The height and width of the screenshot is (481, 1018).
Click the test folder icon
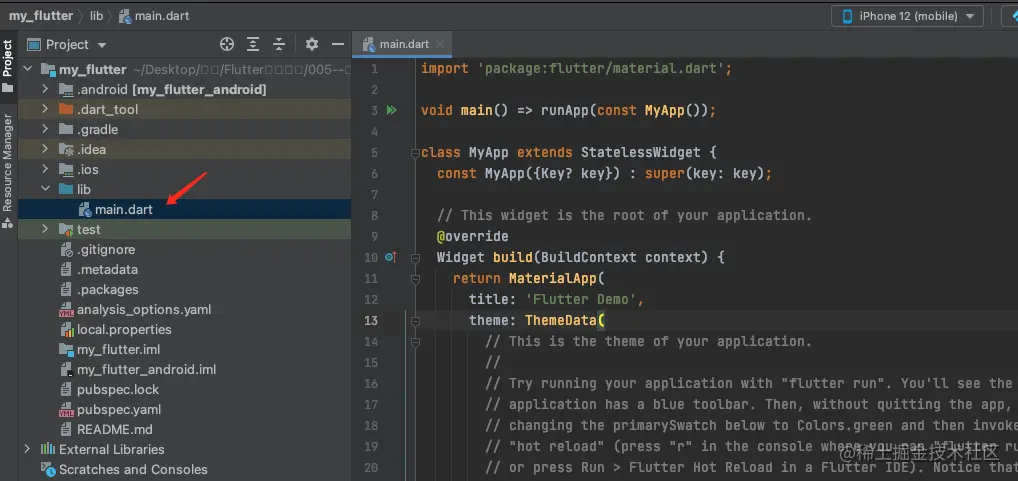tap(66, 229)
